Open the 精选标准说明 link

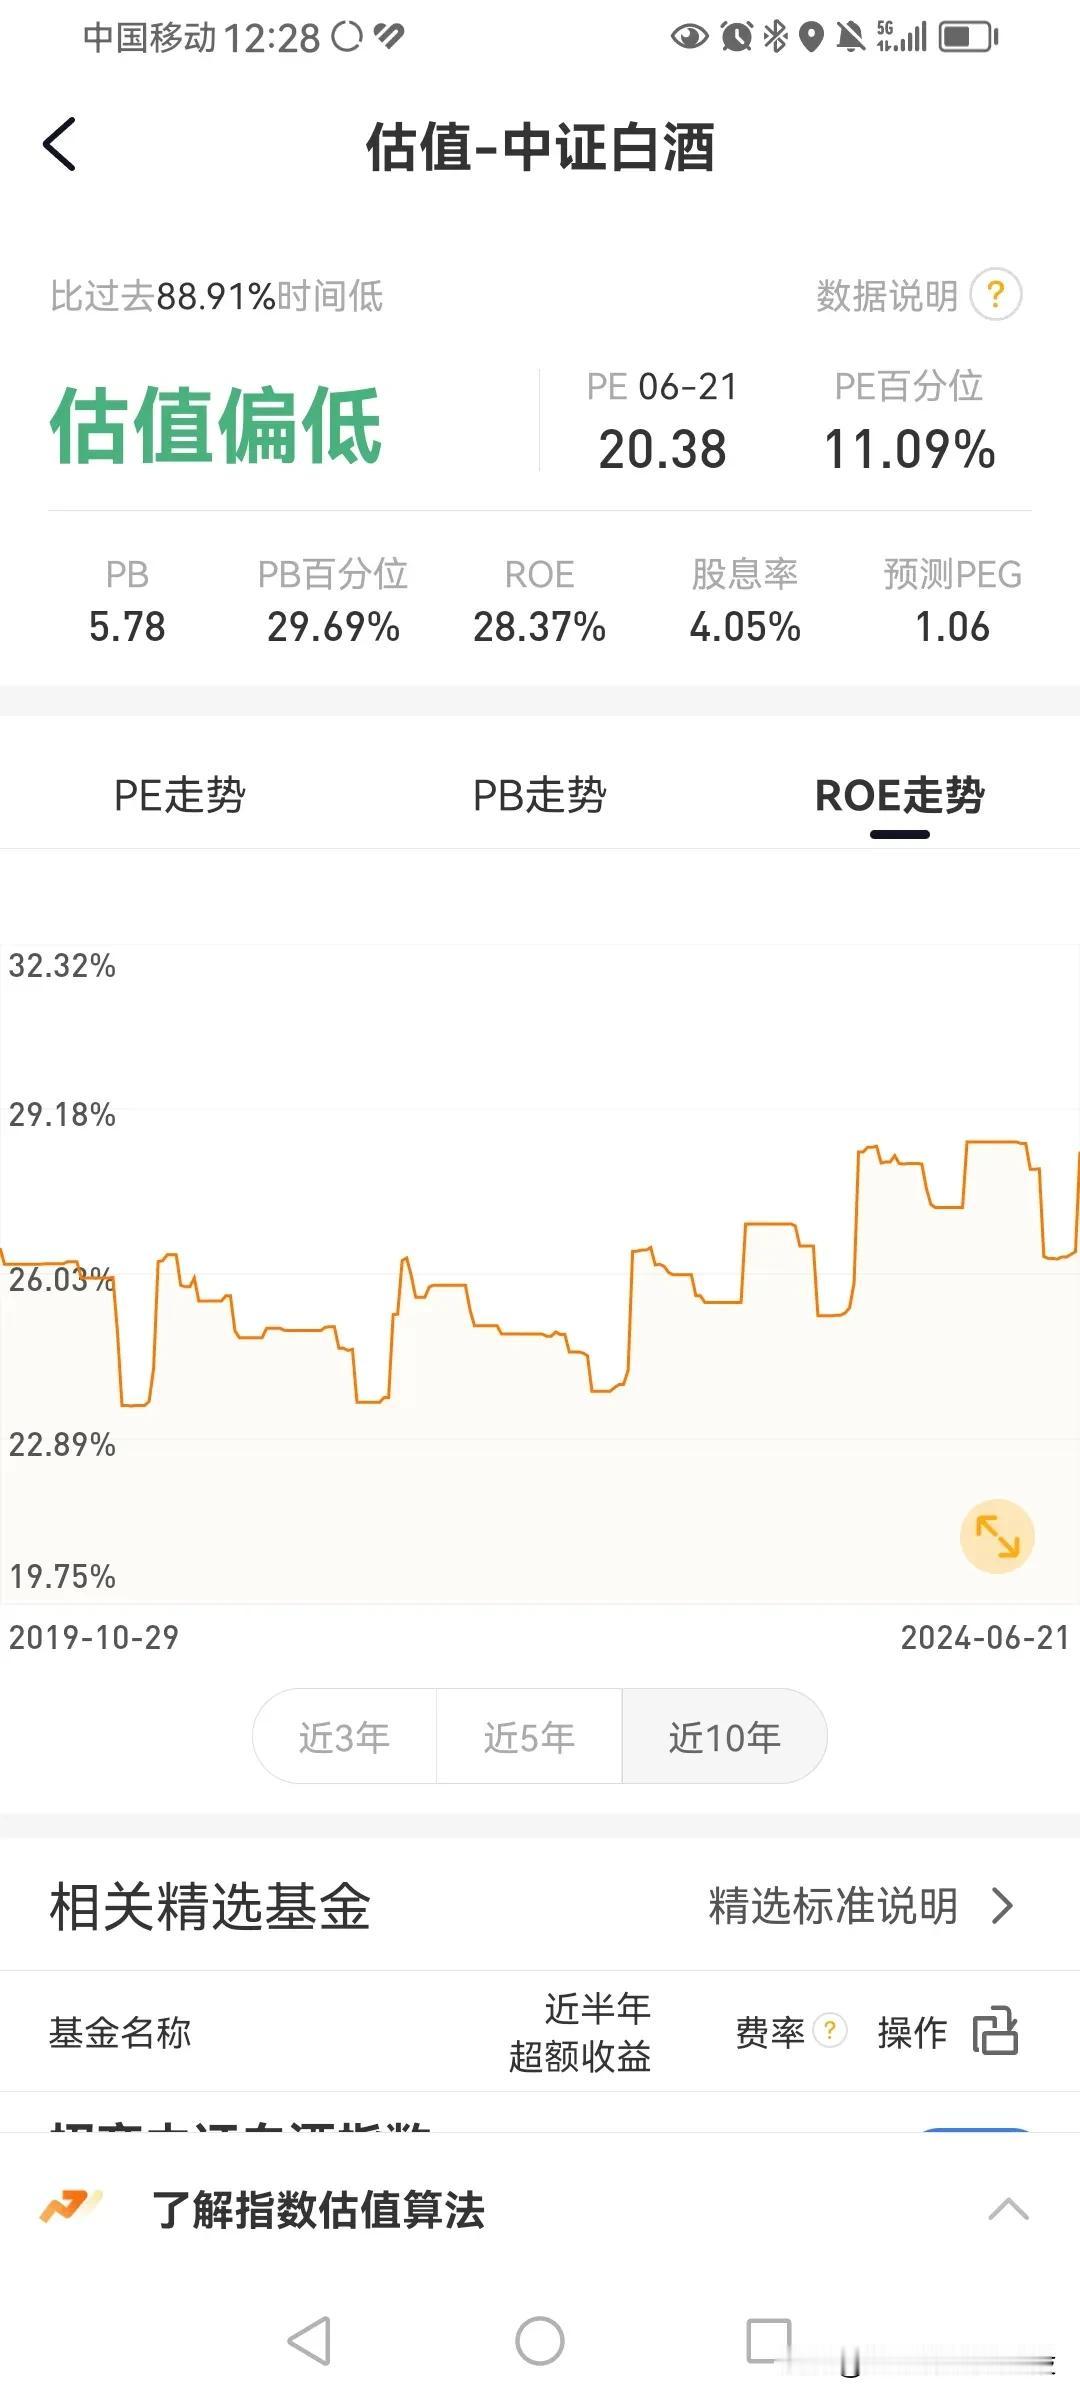(x=833, y=1906)
